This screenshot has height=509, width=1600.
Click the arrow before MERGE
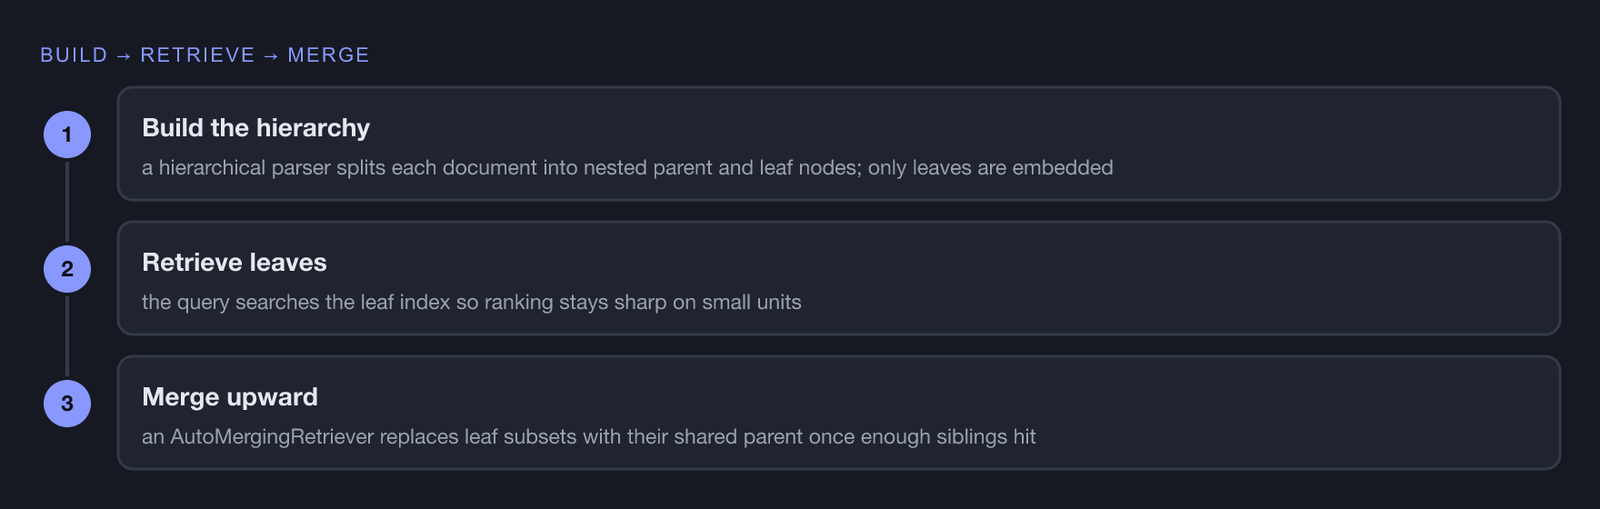pyautogui.click(x=271, y=56)
